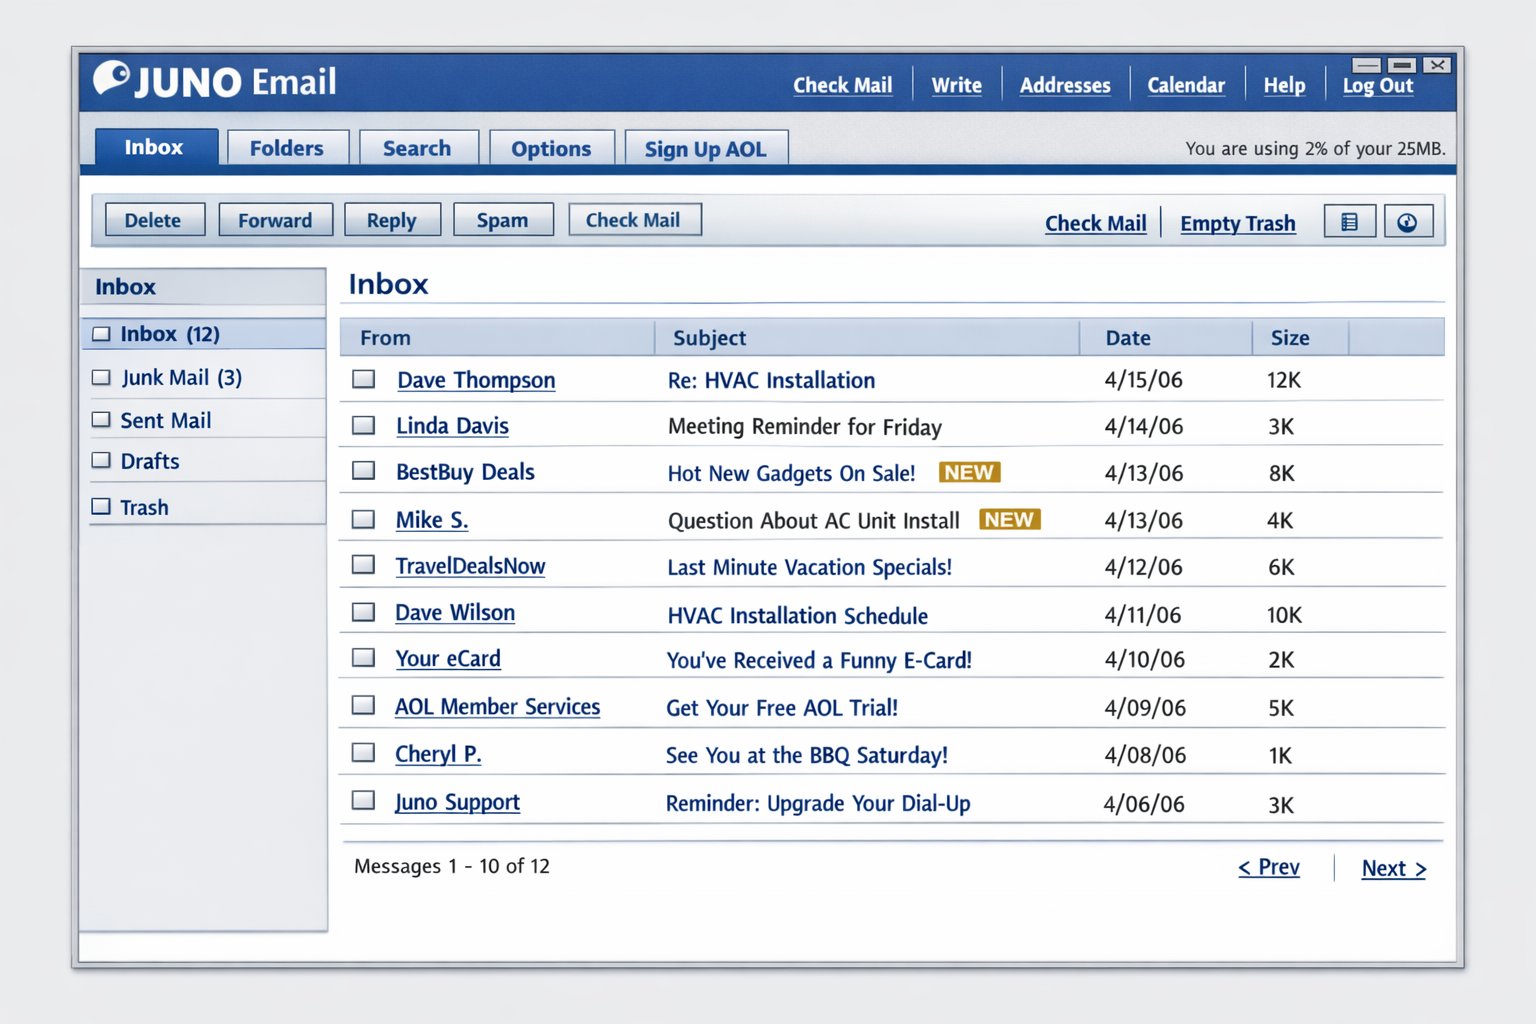Open 'Hot New Gadgets On Sale!' subject
This screenshot has width=1536, height=1024.
pos(791,473)
